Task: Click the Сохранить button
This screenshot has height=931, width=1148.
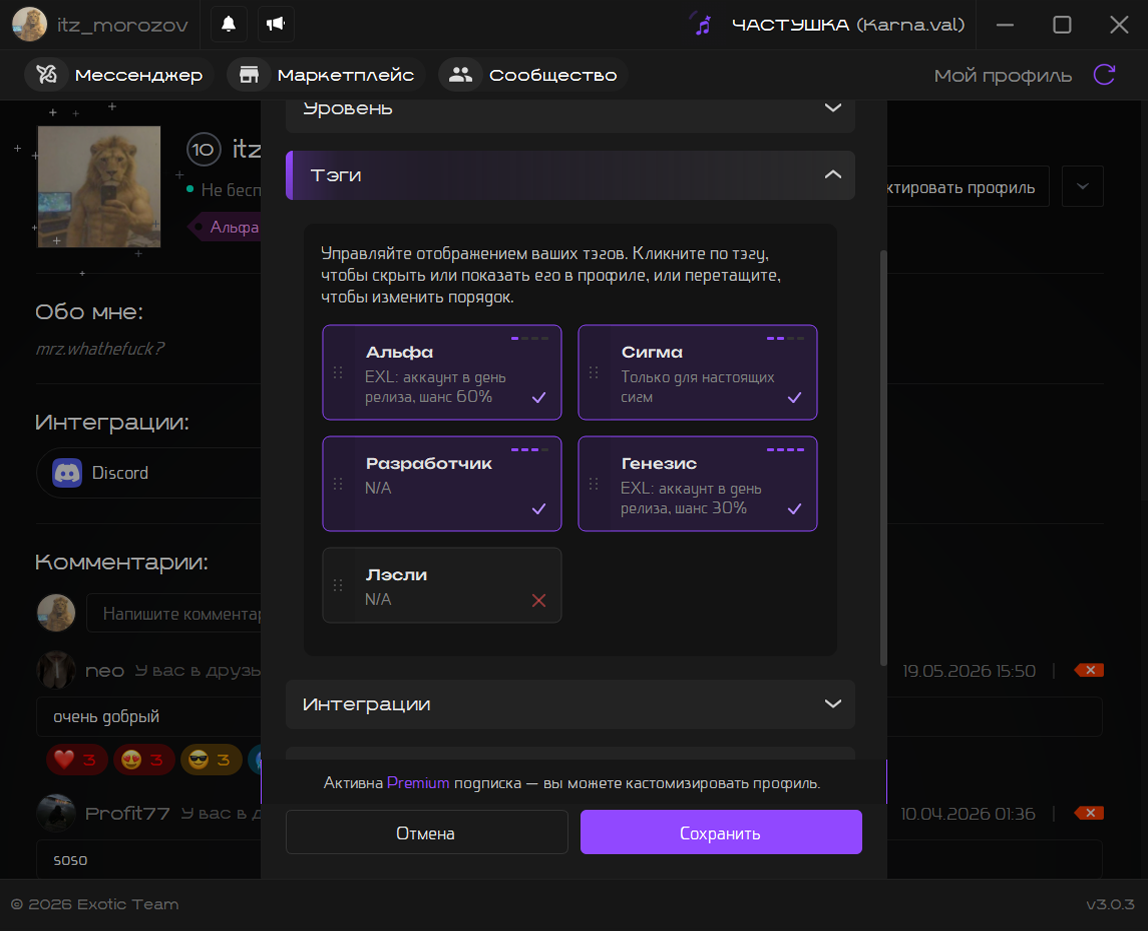Action: pos(721,832)
